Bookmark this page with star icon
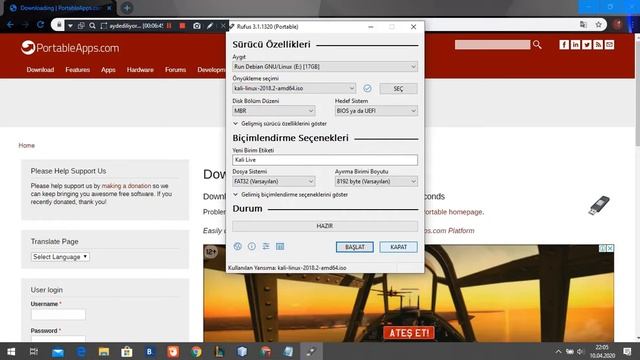 pos(598,25)
